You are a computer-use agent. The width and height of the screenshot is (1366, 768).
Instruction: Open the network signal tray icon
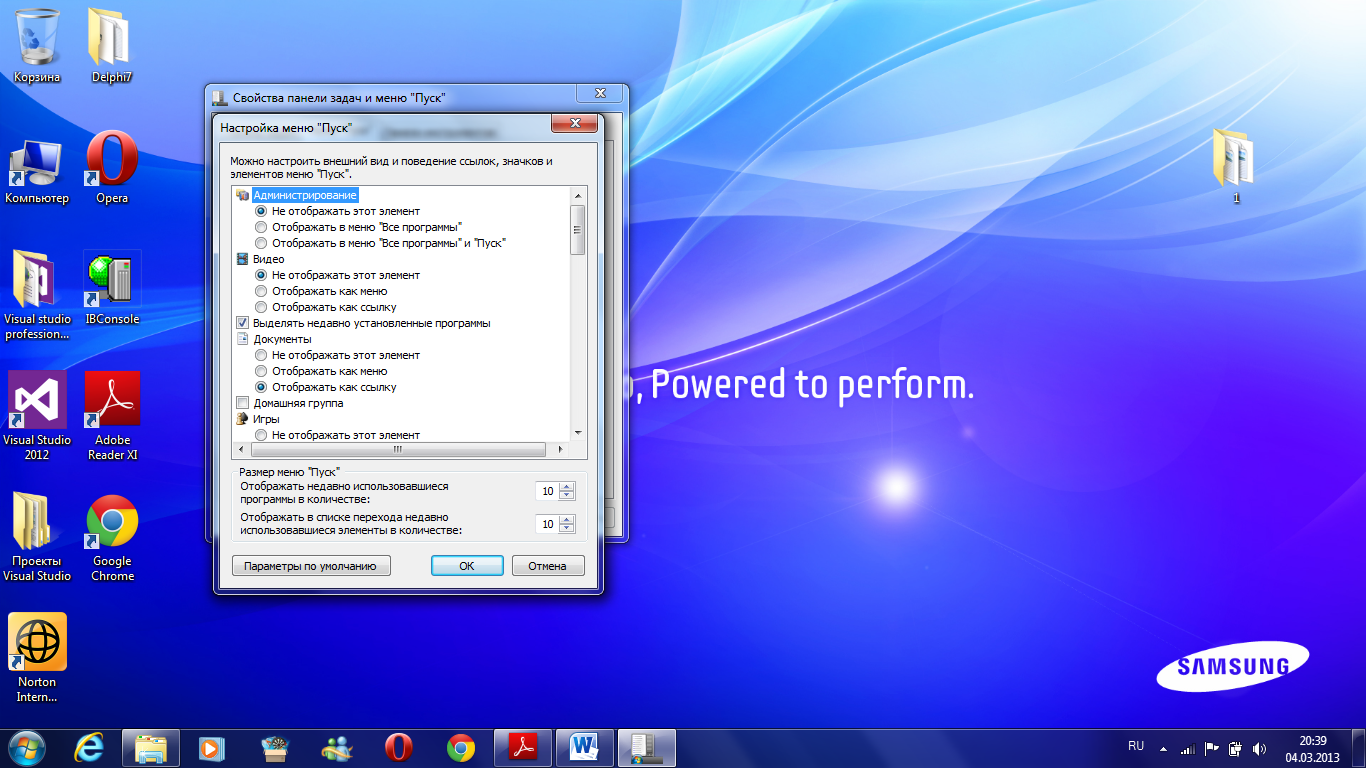pyautogui.click(x=1187, y=748)
